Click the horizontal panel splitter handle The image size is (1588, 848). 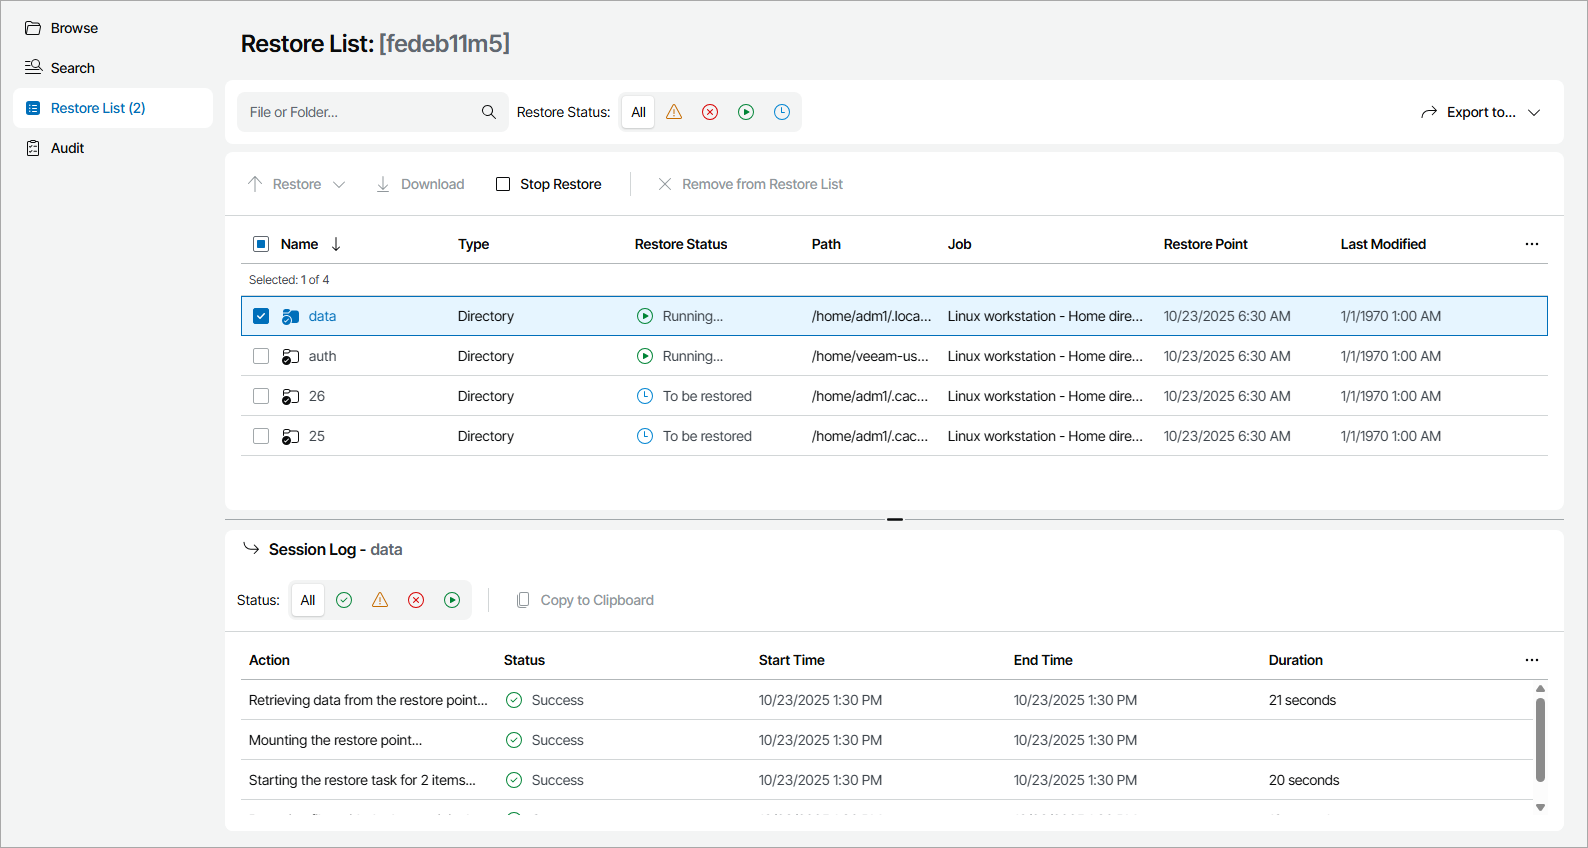click(x=894, y=519)
